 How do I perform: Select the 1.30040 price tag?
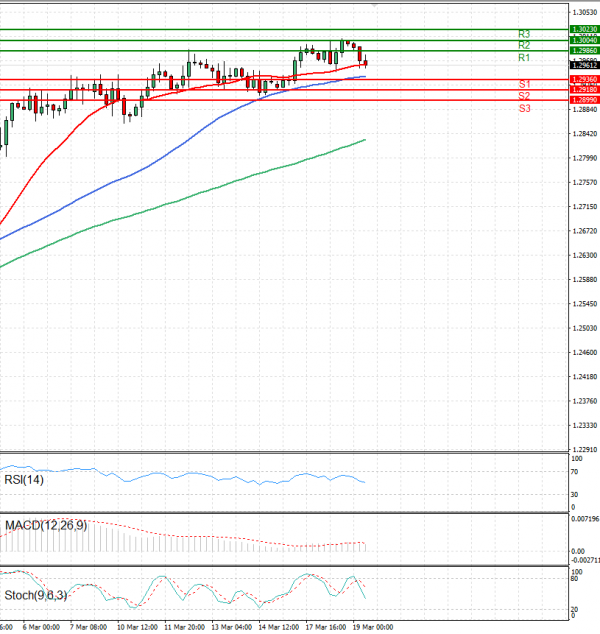(585, 40)
